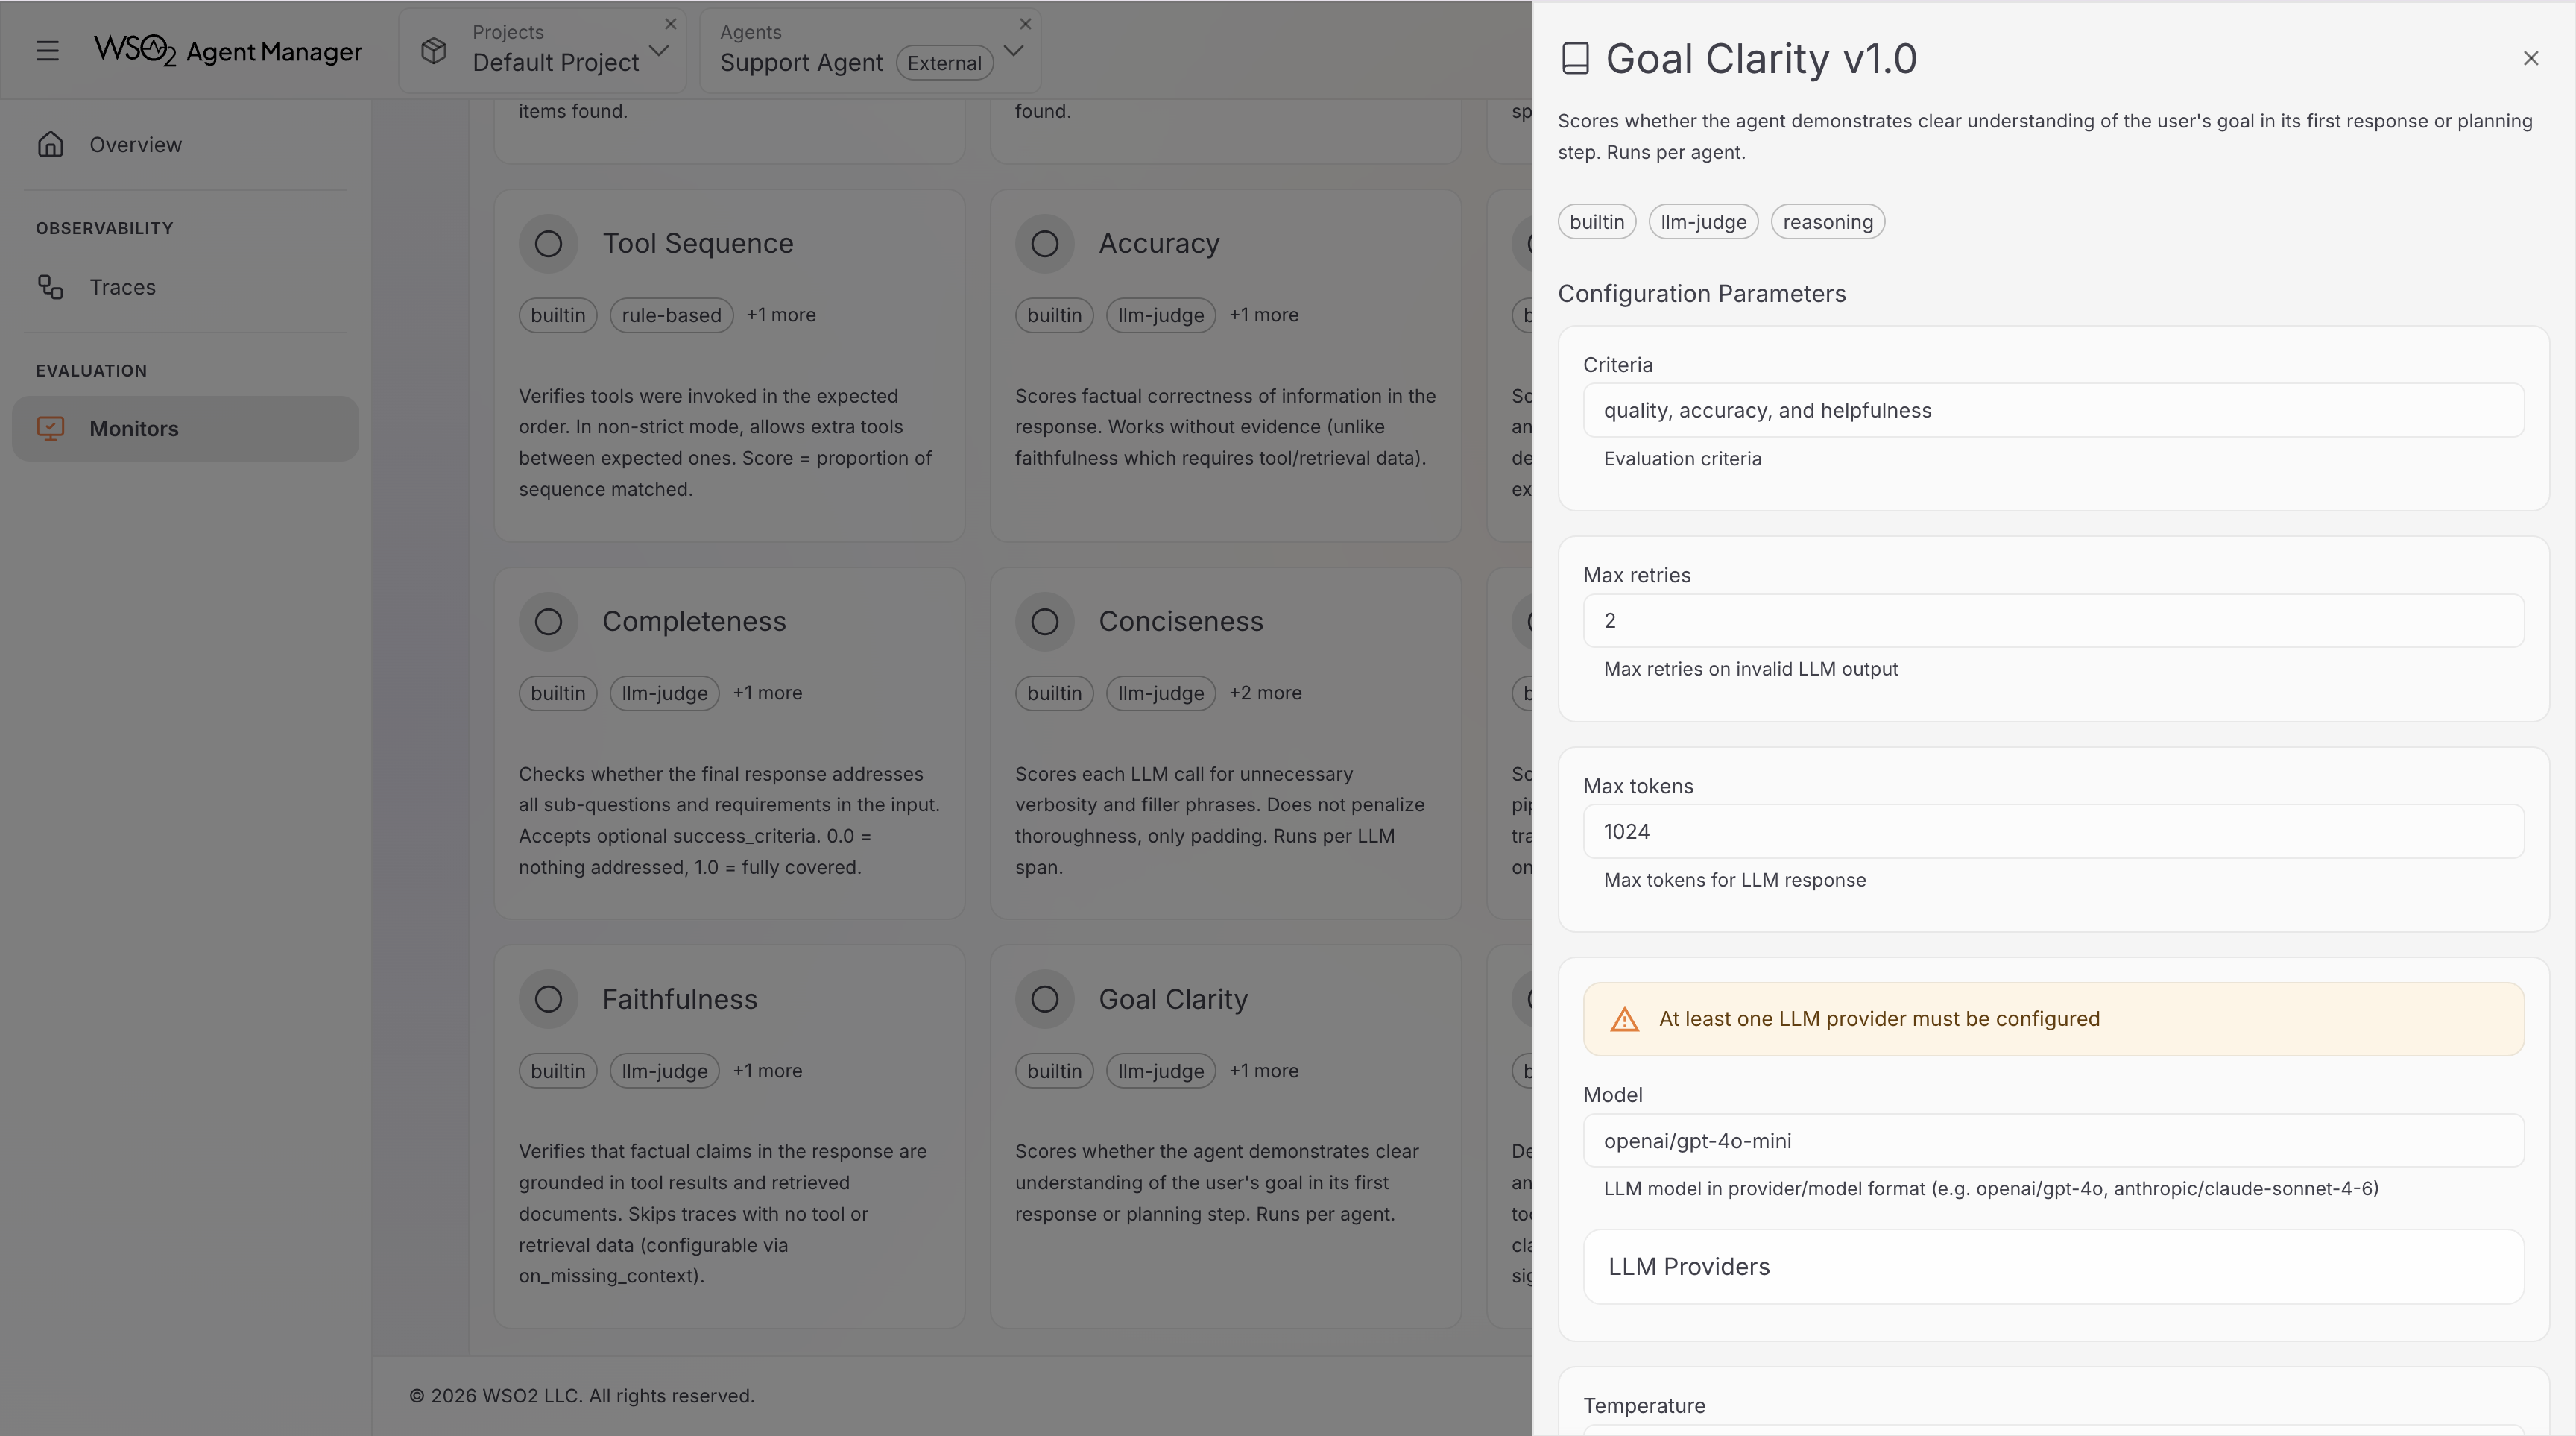Select the Accuracy metric radio button
2576x1436 pixels.
[x=1044, y=242]
